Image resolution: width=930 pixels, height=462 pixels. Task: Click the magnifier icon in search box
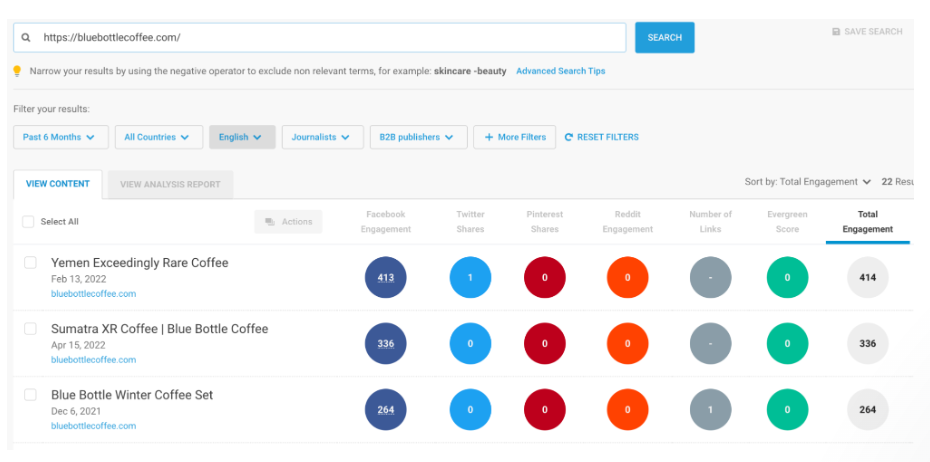click(26, 37)
